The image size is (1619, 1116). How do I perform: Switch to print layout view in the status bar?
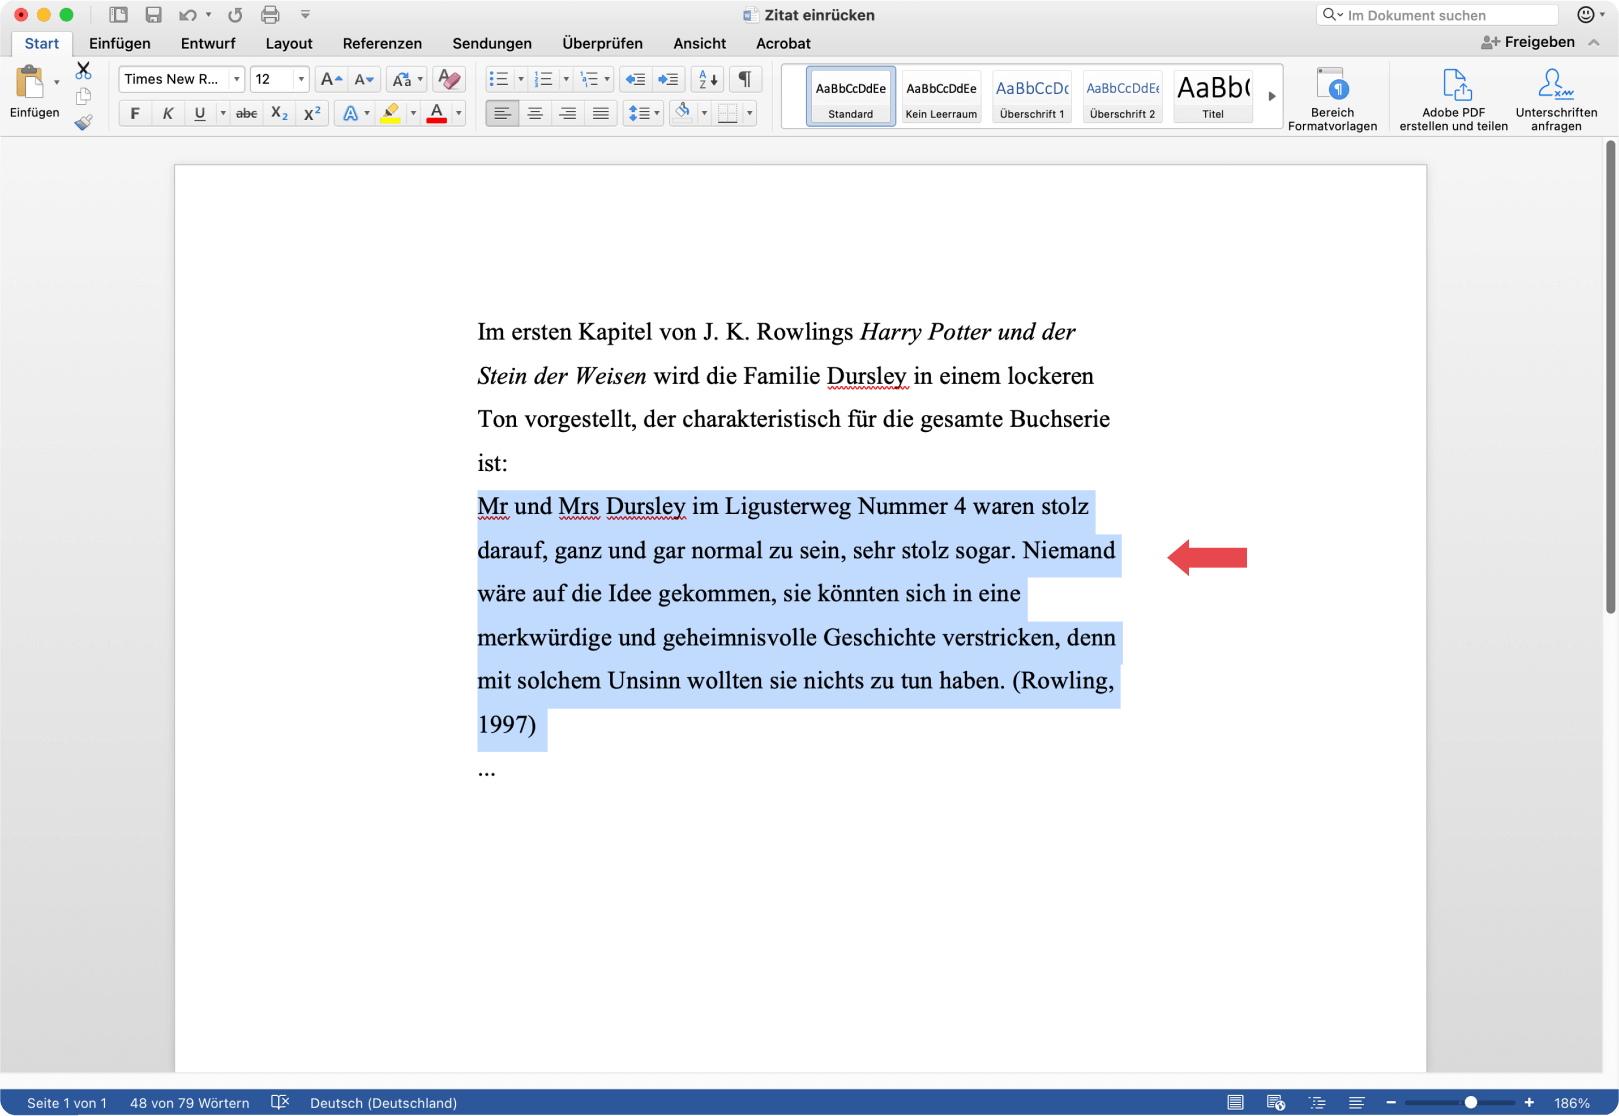tap(1235, 1102)
